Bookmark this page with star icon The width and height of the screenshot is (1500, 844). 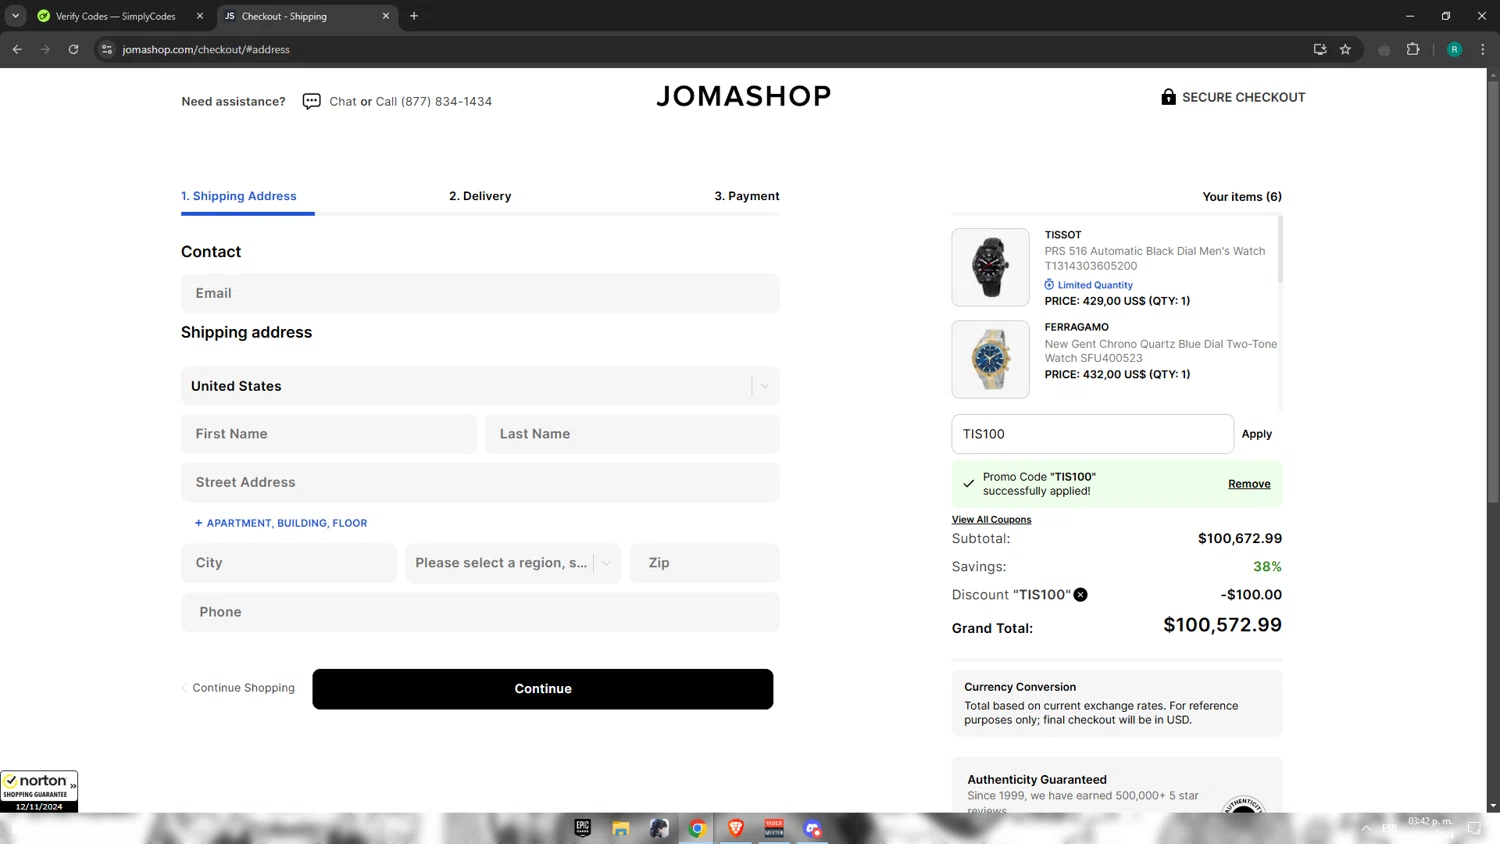pos(1345,49)
